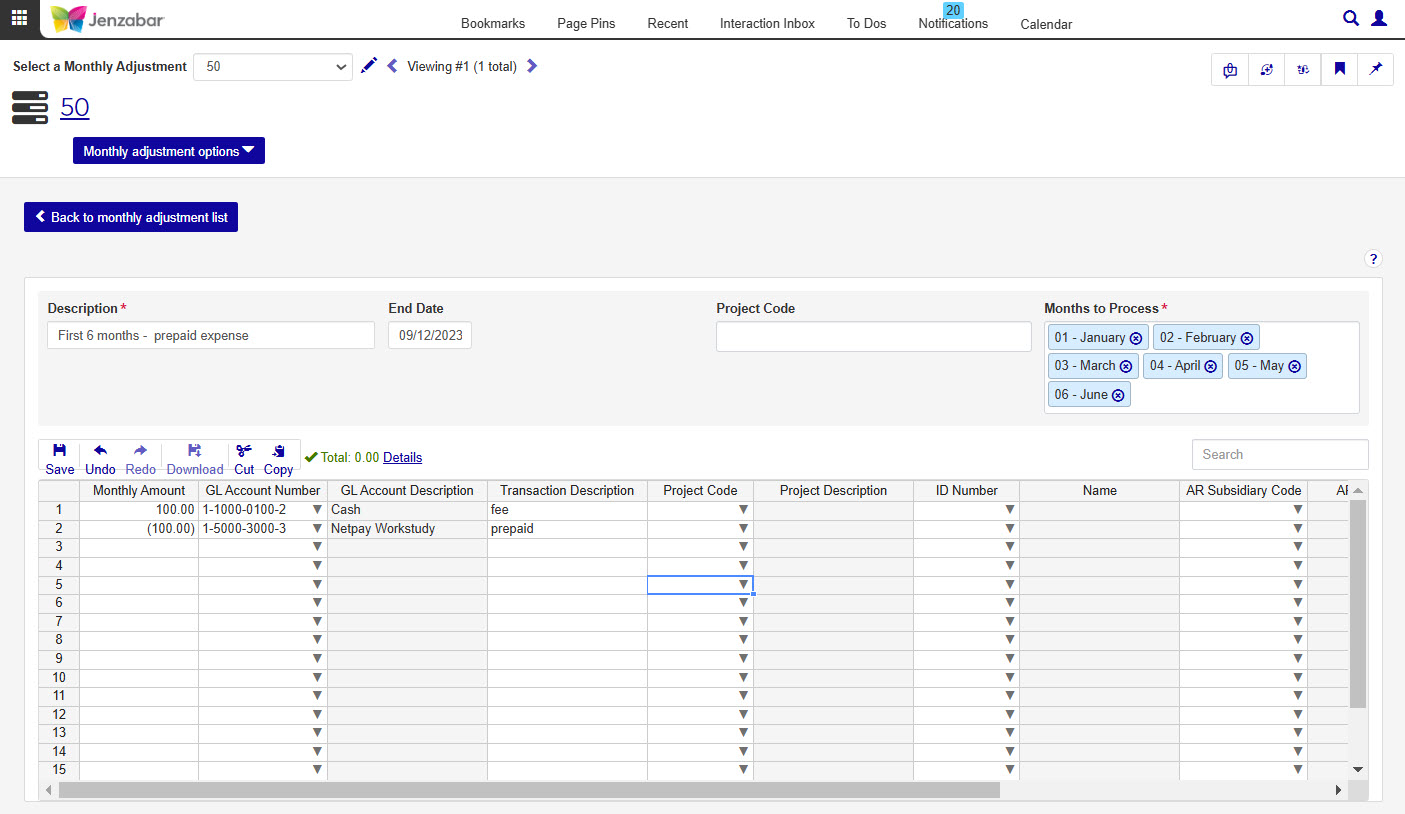
Task: Click the Copy toolbar icon
Action: click(x=278, y=458)
